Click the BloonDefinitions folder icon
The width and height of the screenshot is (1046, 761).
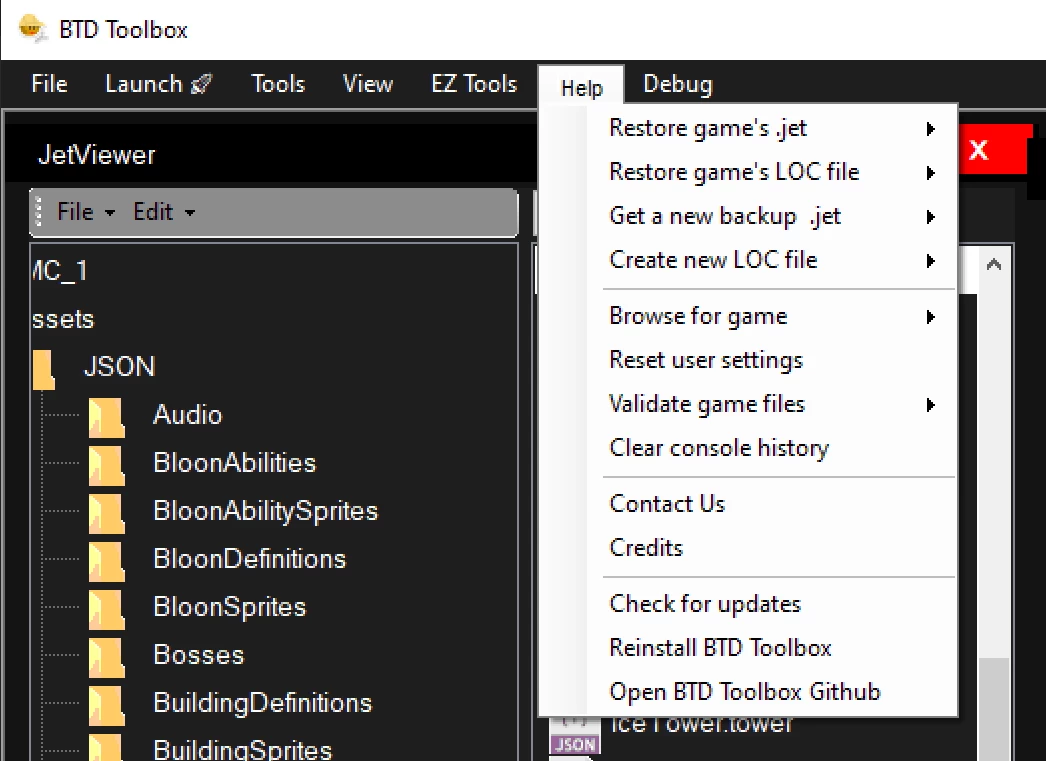click(x=107, y=561)
